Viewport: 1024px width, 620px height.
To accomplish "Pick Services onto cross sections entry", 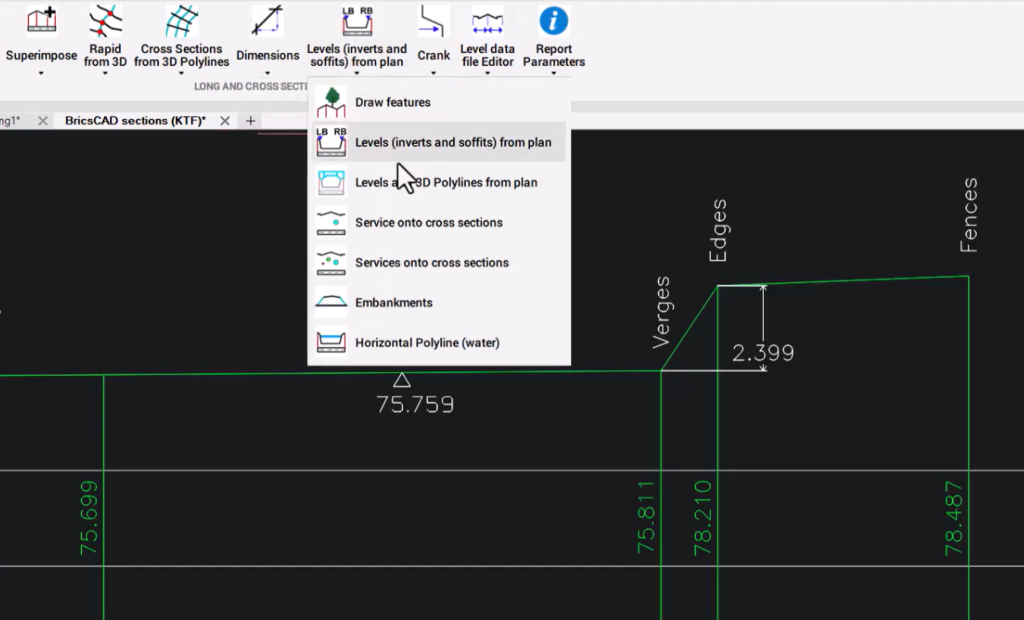I will click(x=432, y=262).
